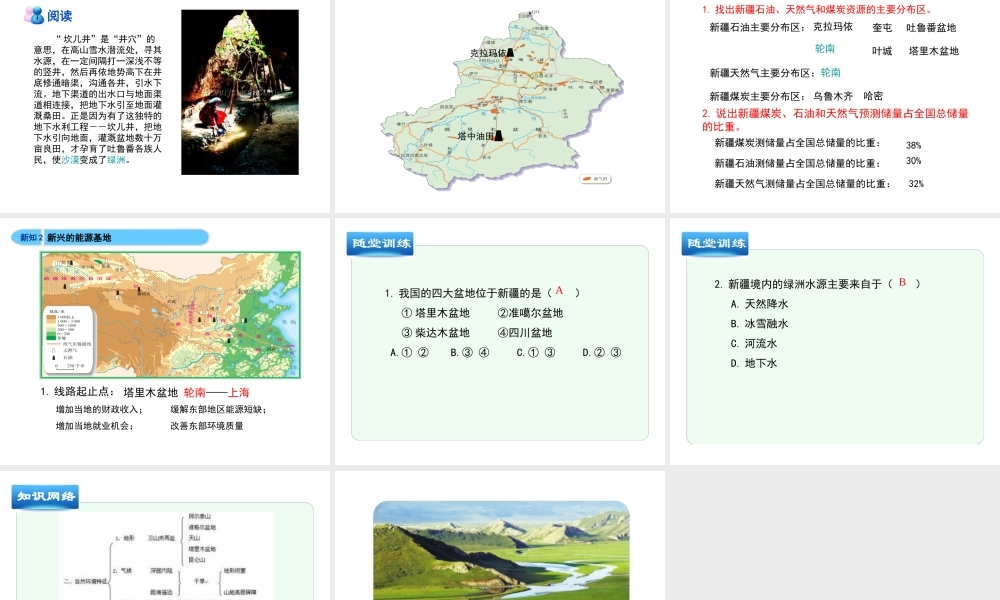This screenshot has height=600, width=1000.
Task: Click the 知识网络 banner
Action: pos(45,497)
